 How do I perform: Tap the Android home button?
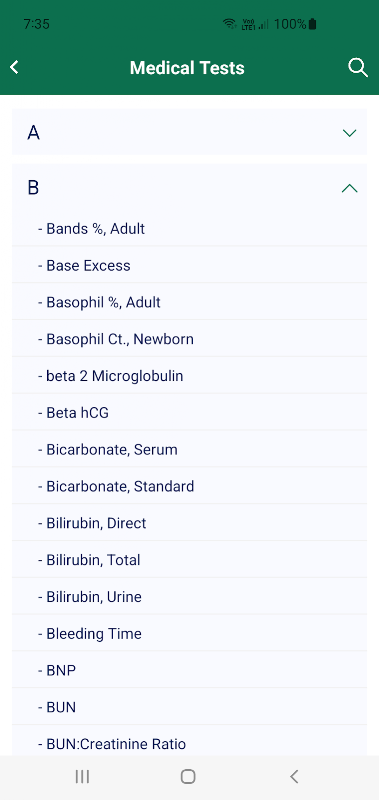pyautogui.click(x=188, y=777)
